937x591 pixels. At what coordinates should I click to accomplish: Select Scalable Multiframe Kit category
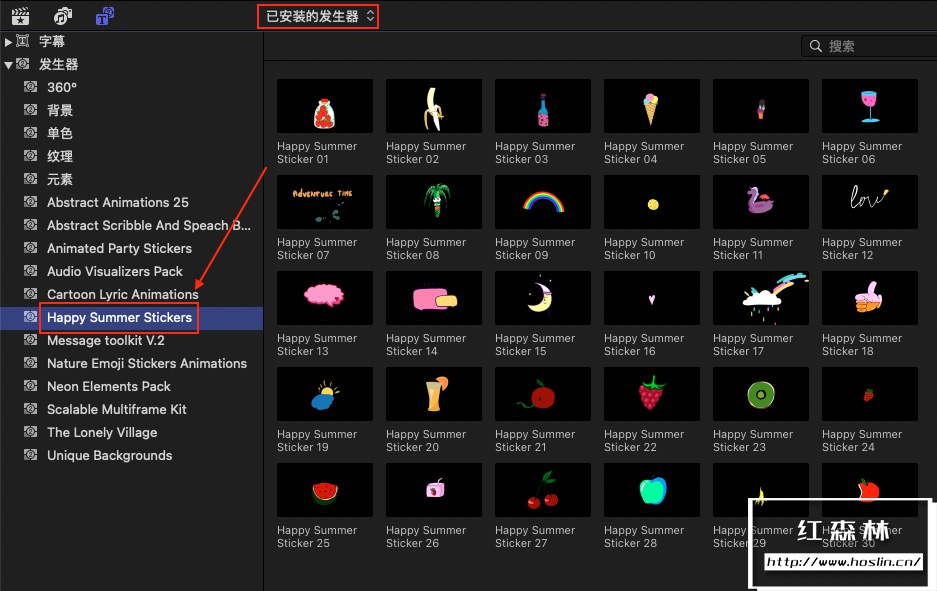point(117,409)
